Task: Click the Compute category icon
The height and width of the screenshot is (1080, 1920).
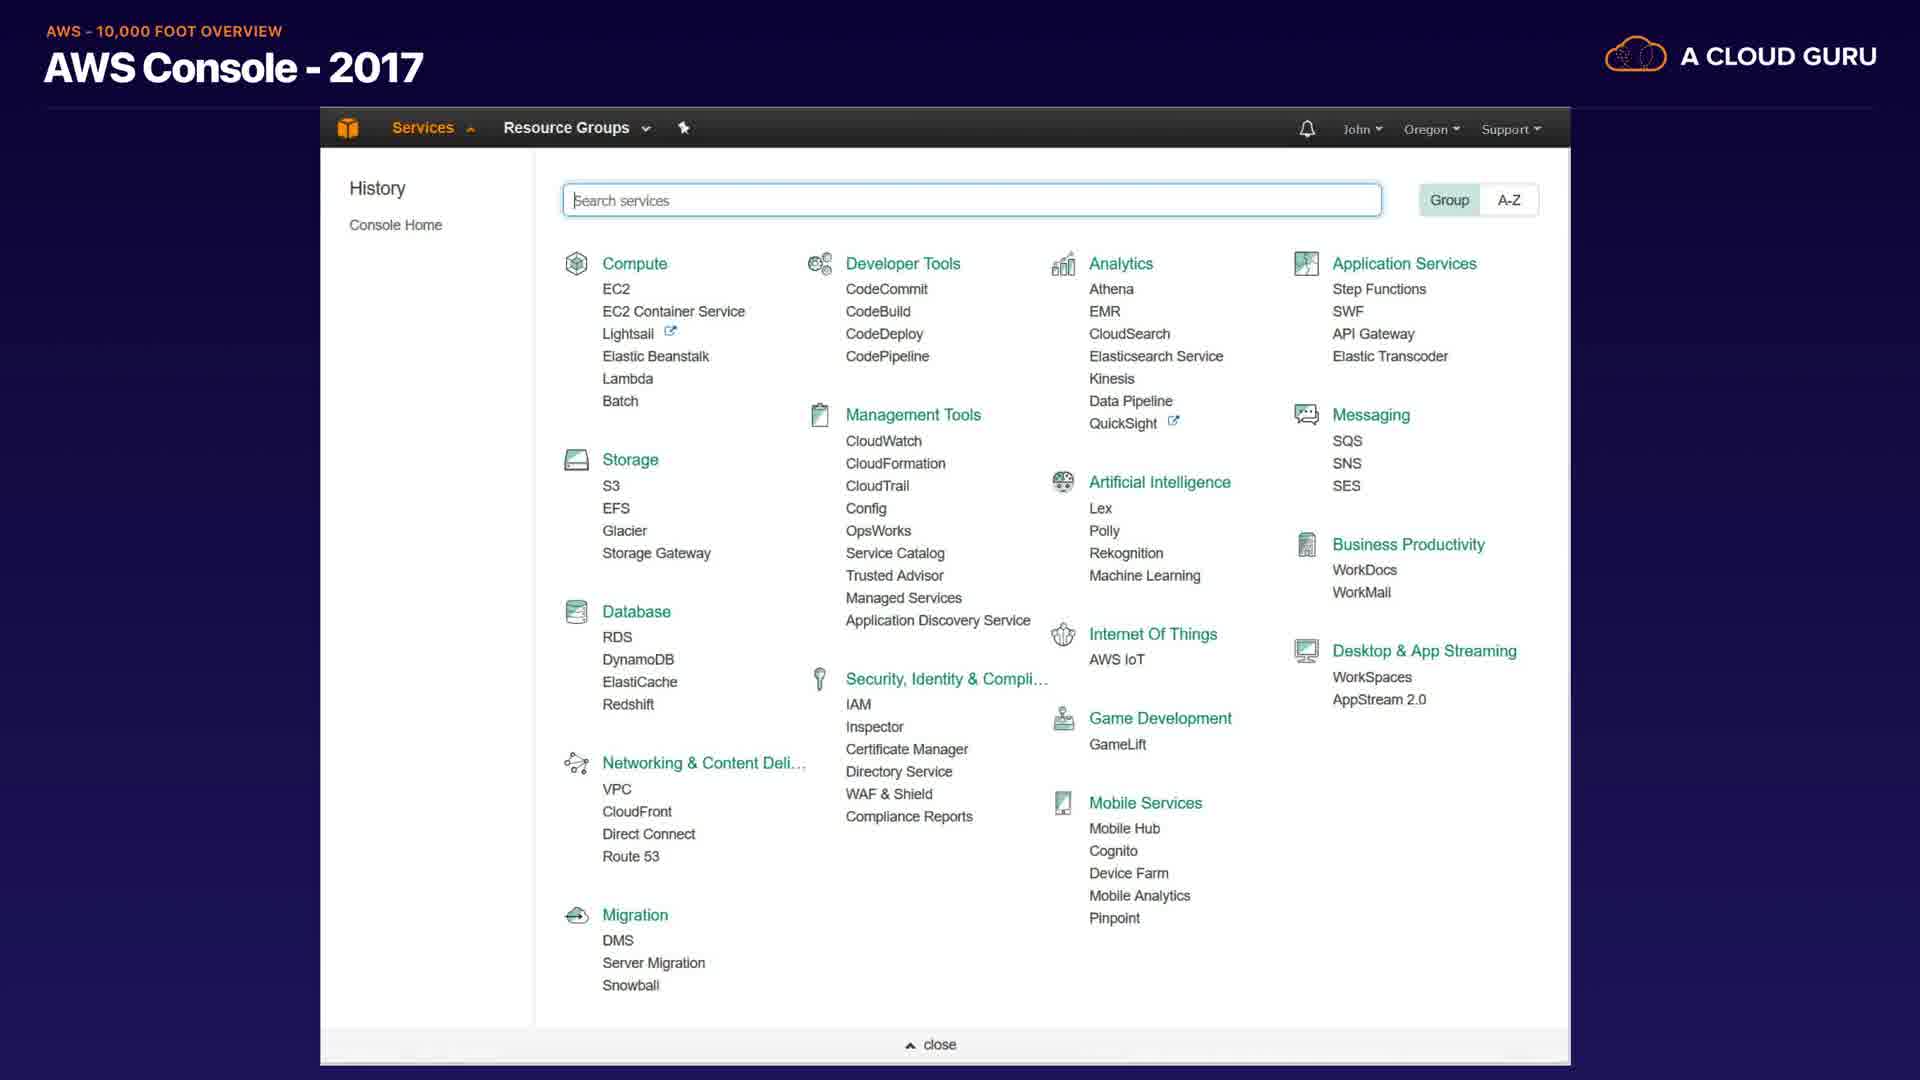Action: (576, 263)
